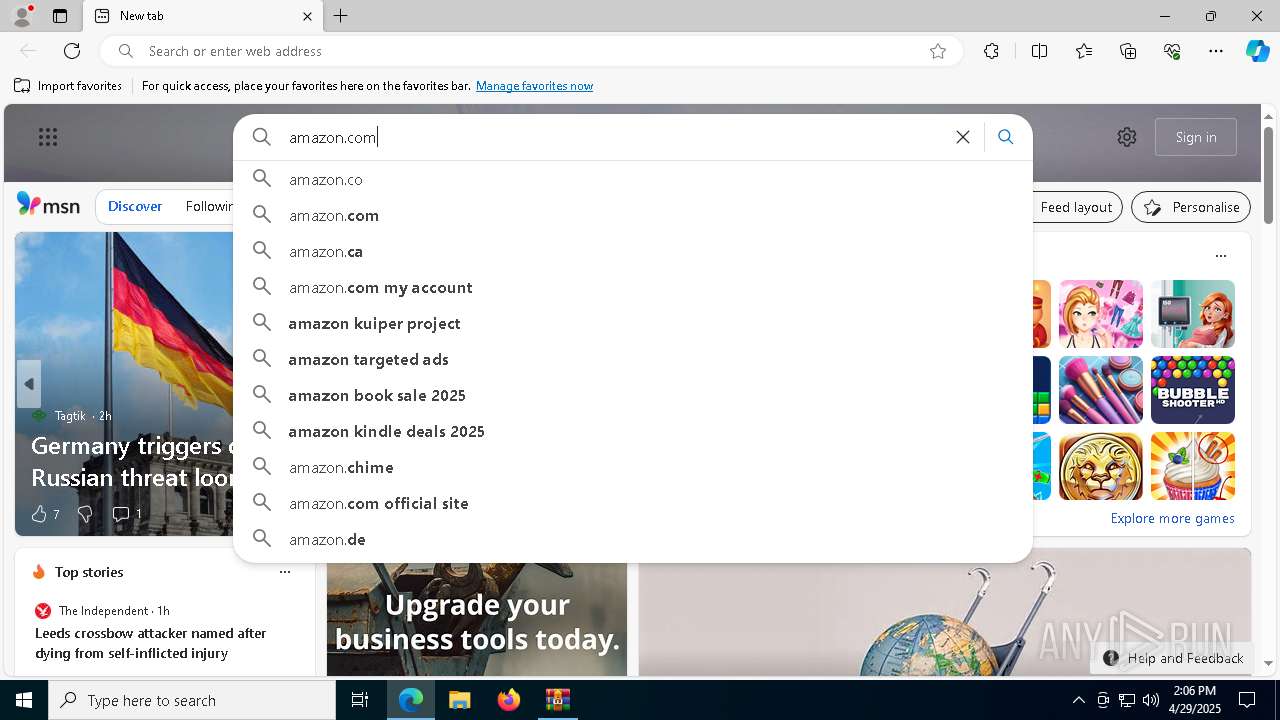
Task: Clear the search box text
Action: click(962, 137)
